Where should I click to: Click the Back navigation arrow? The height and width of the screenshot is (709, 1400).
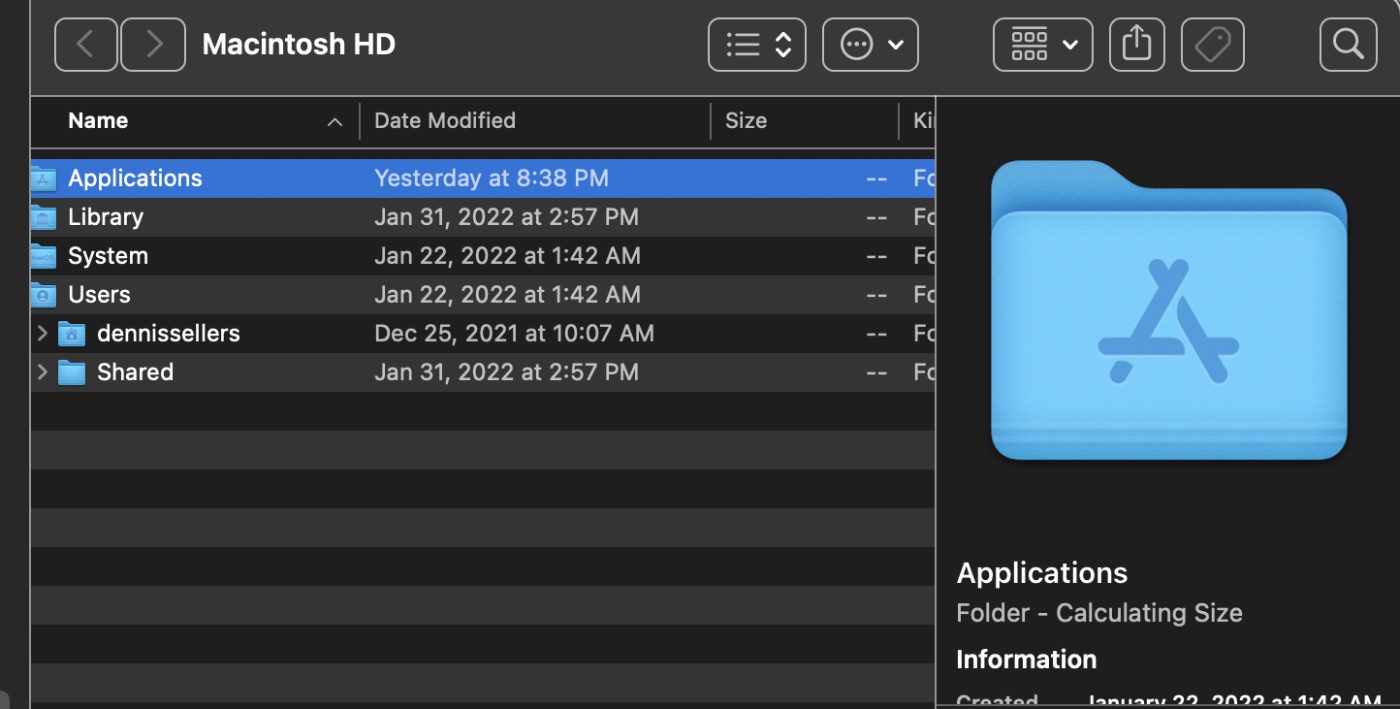[86, 45]
